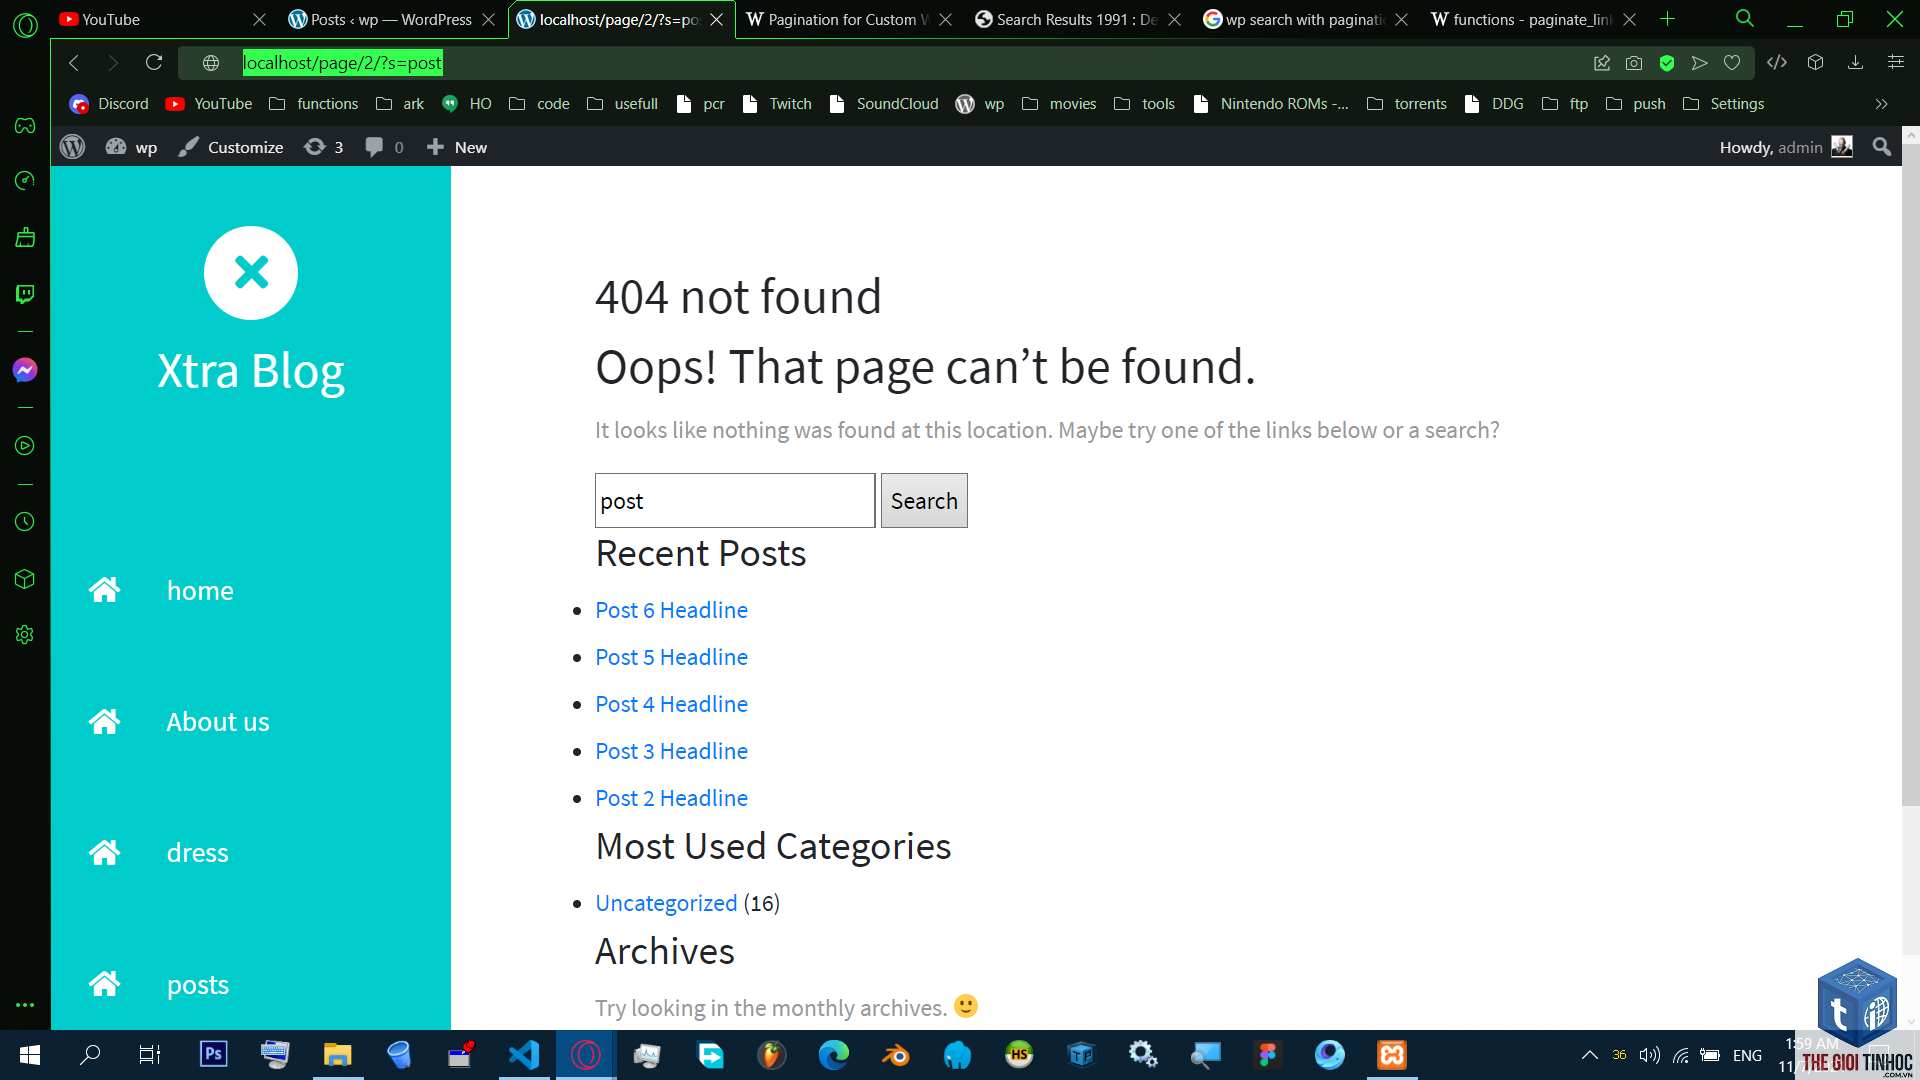Click the ad blocker shield icon

(1667, 63)
